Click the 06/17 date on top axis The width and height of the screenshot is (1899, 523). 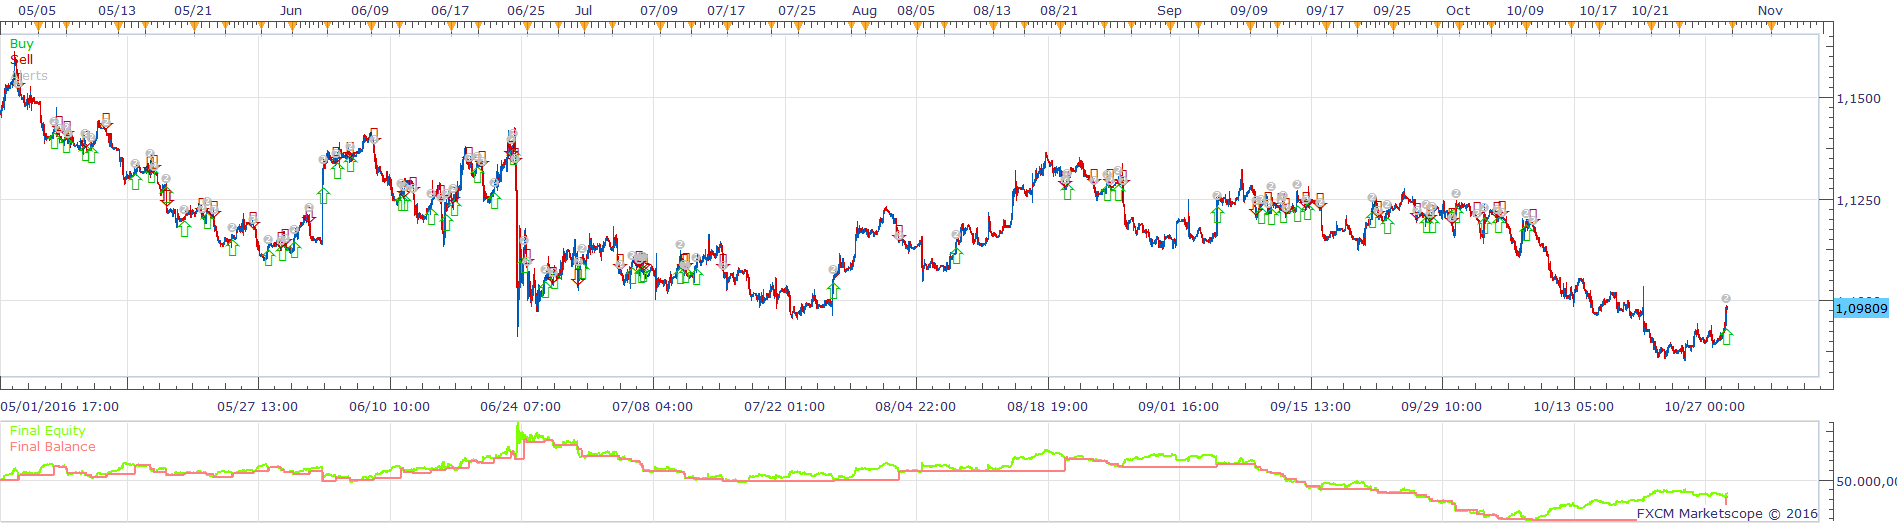tap(450, 11)
